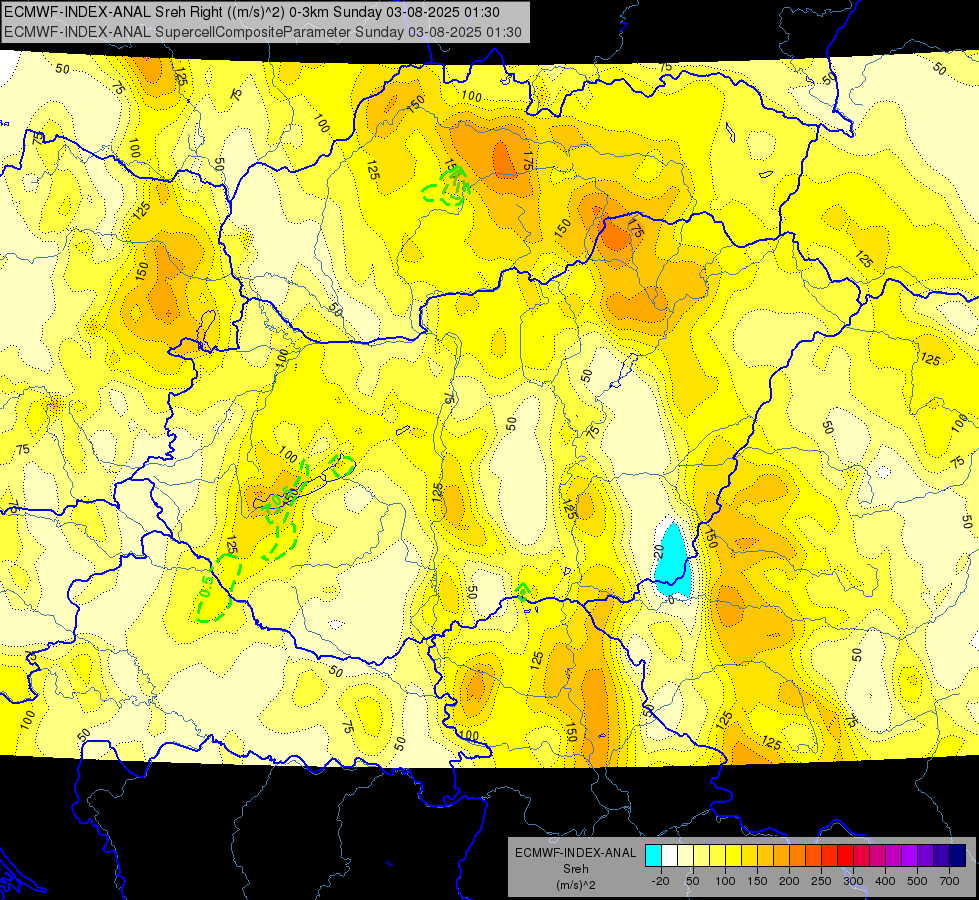Viewport: 979px width, 900px height.
Task: Select the cyan swatch in the legend colorbar
Action: [653, 856]
